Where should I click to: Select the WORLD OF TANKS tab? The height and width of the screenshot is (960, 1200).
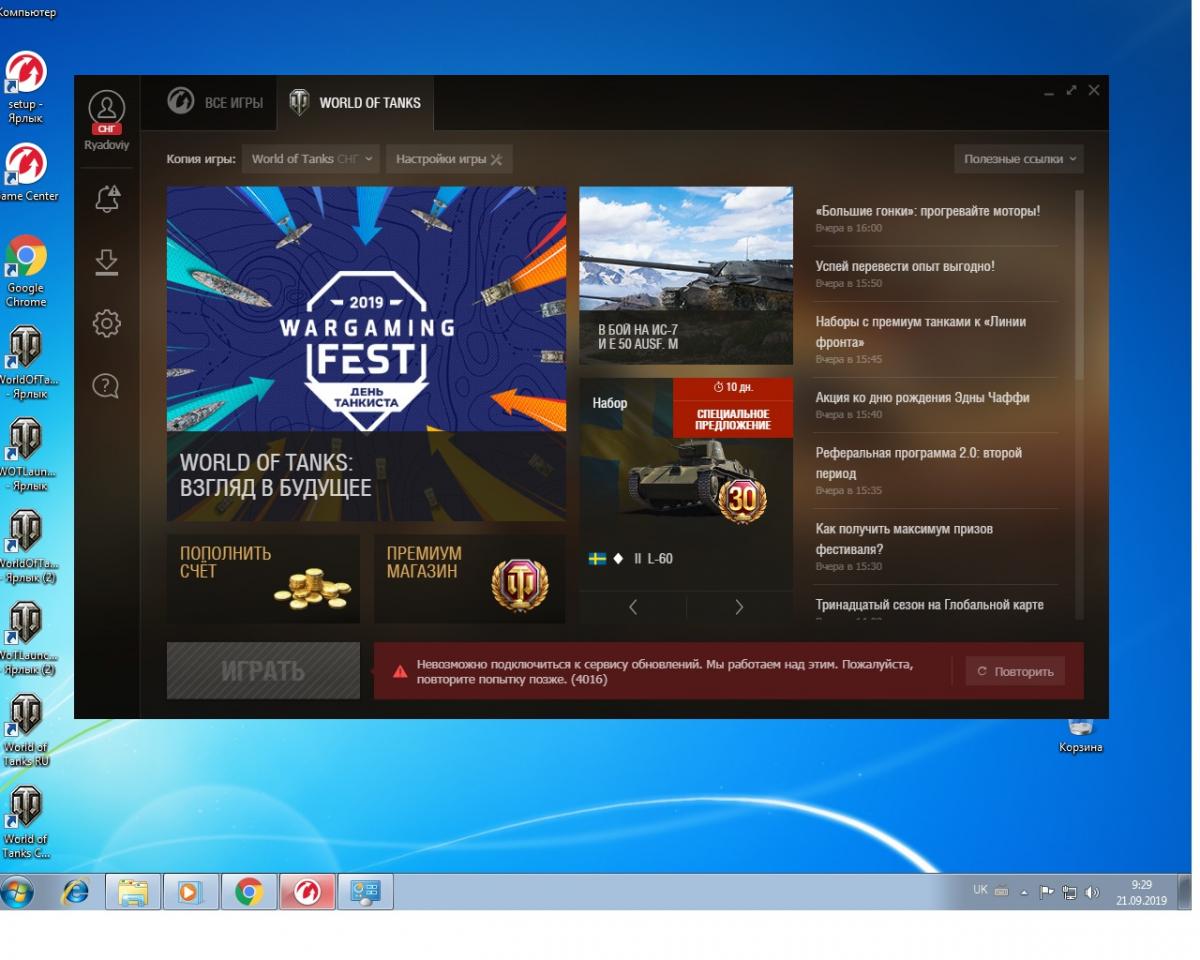(355, 102)
